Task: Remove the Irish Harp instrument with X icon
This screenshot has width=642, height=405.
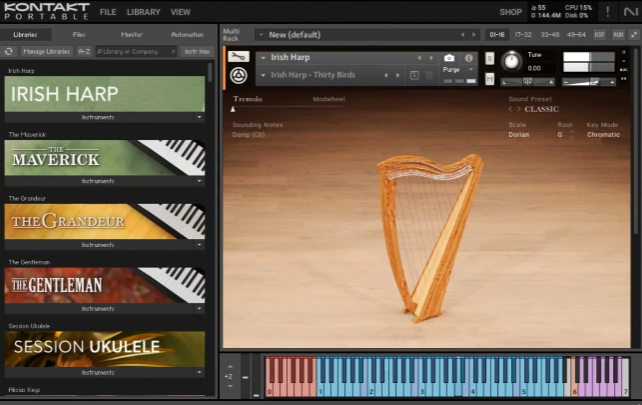Action: 624,52
